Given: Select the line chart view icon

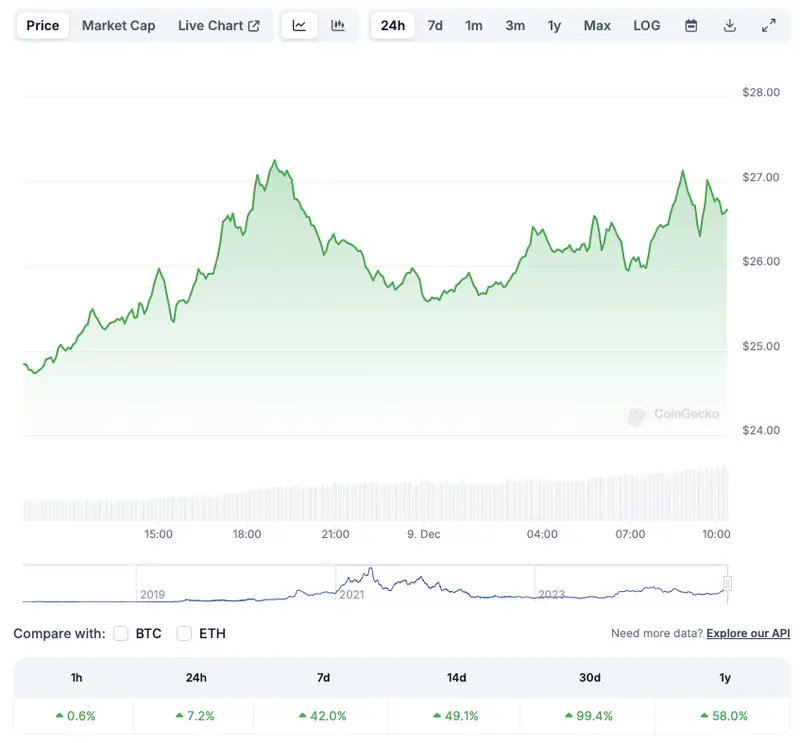Looking at the screenshot, I should pyautogui.click(x=299, y=26).
